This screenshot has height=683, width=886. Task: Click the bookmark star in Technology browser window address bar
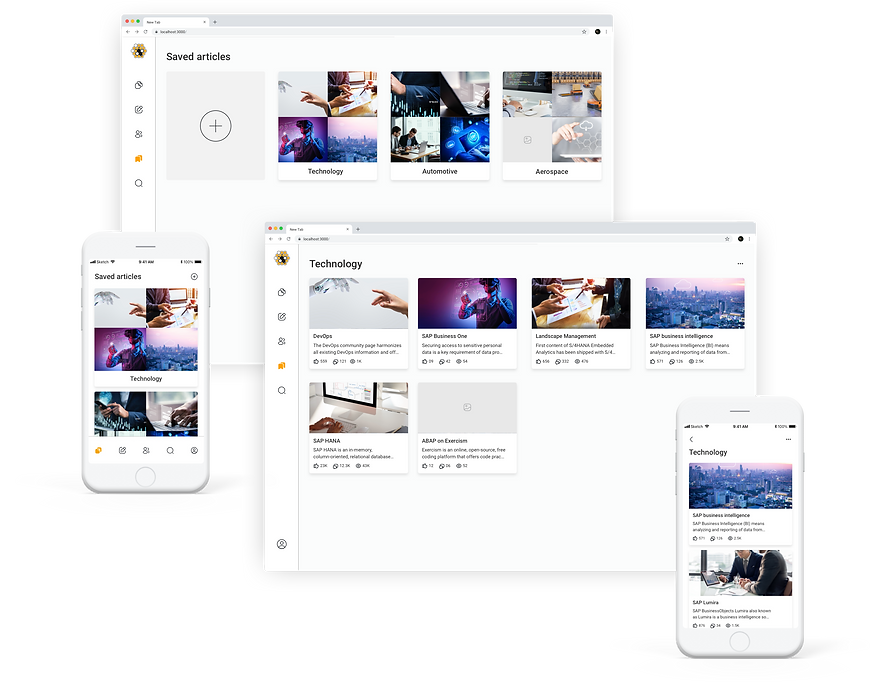(x=727, y=239)
